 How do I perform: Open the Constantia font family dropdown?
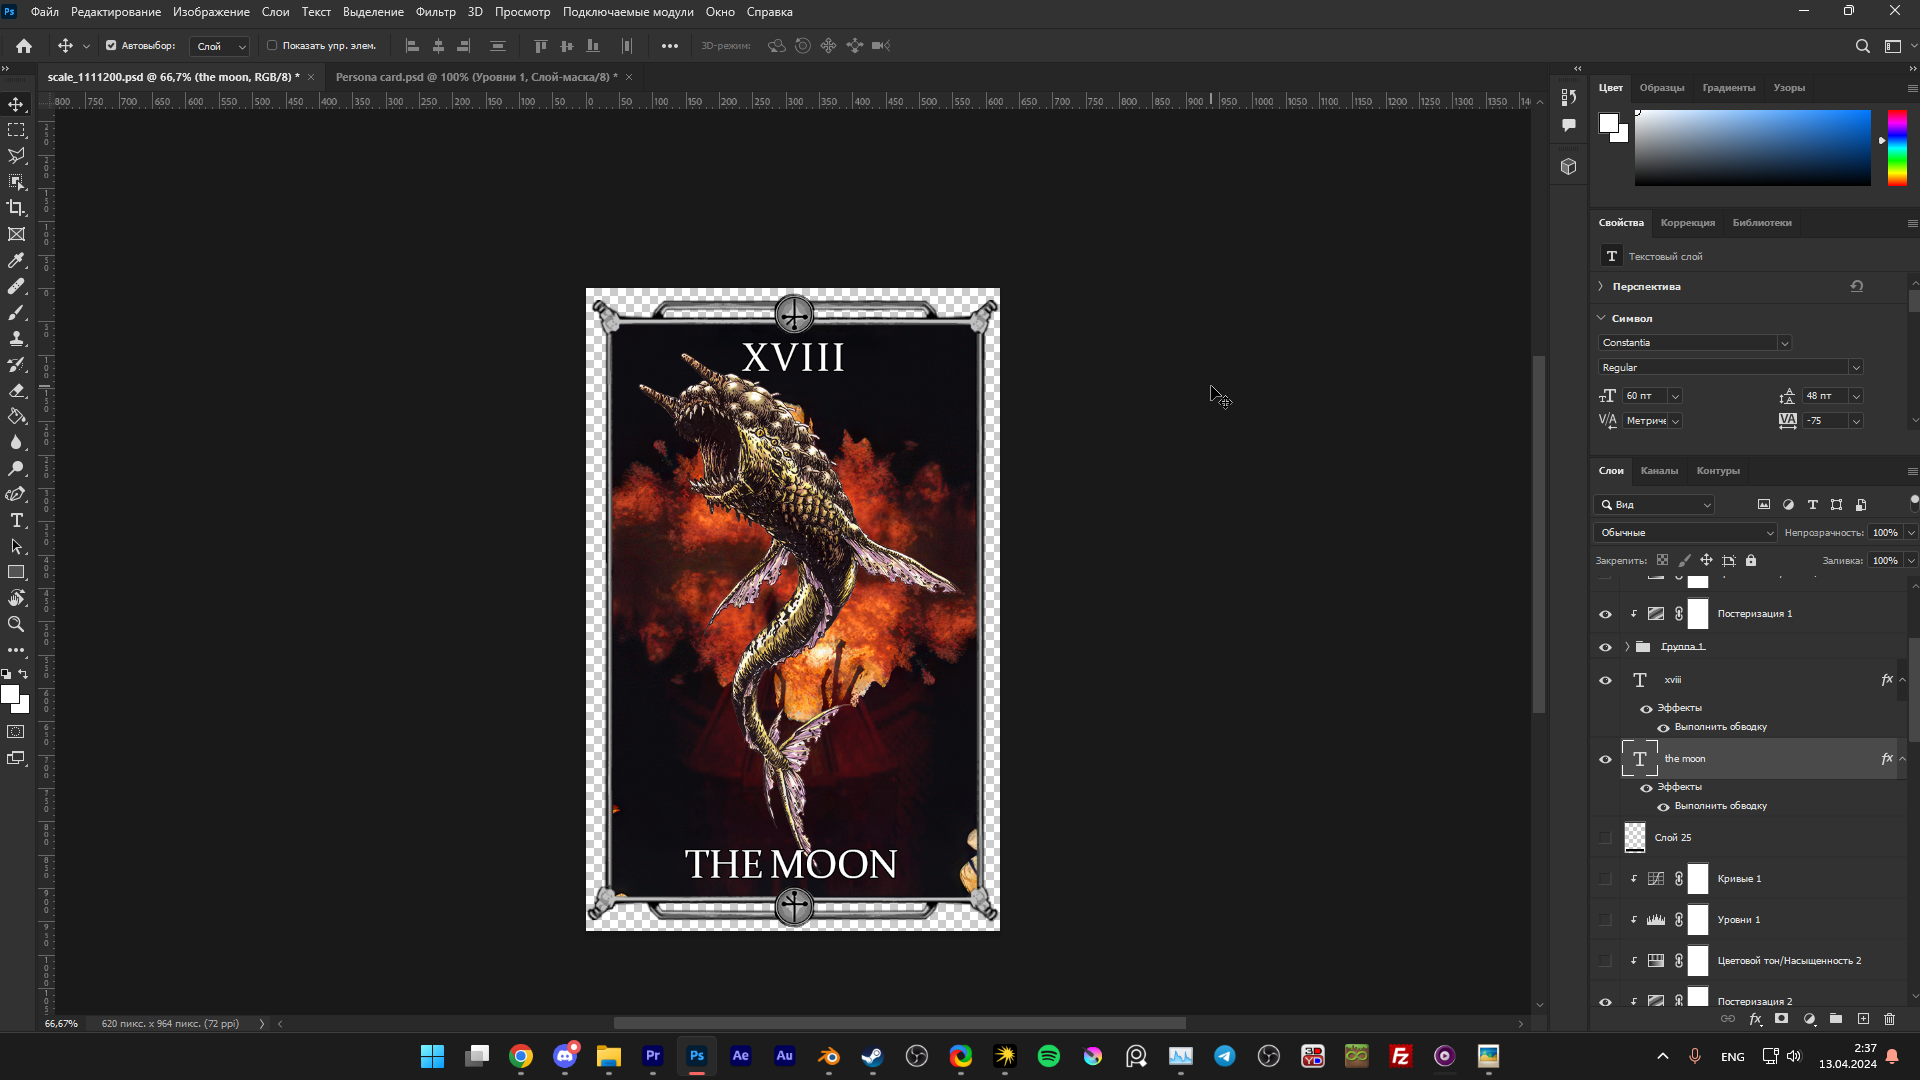click(x=1783, y=343)
